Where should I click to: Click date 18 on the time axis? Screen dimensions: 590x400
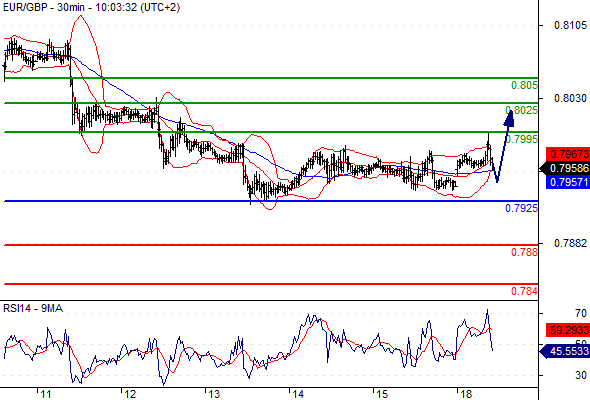coord(466,394)
